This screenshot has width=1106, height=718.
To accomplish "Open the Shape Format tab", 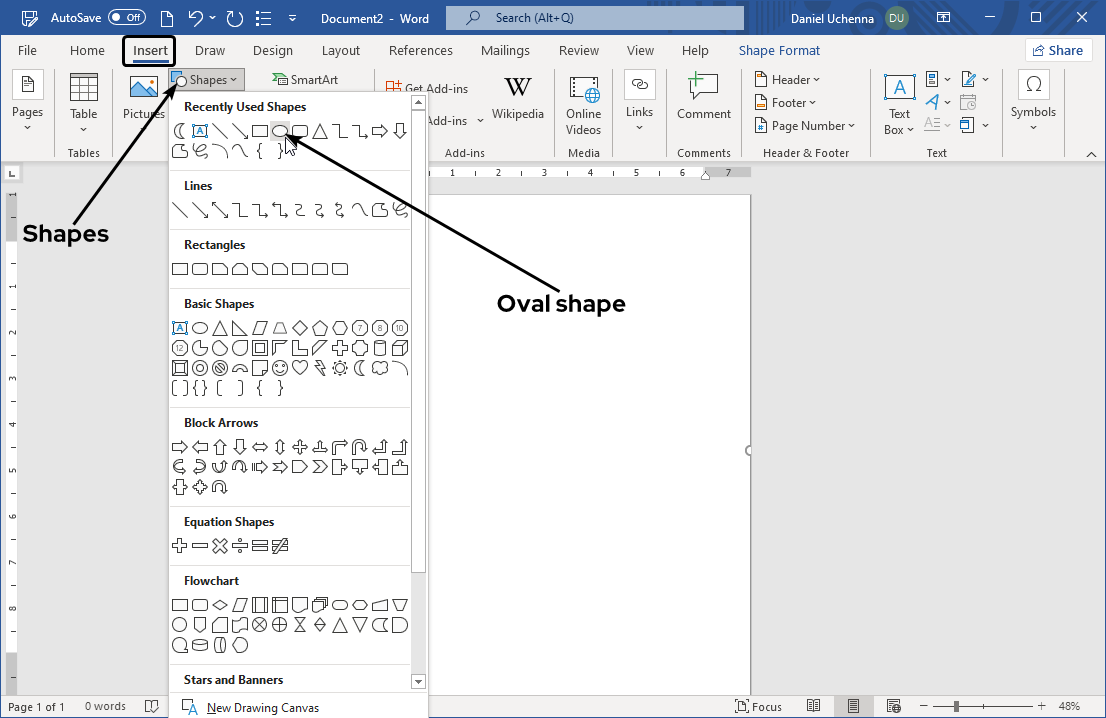I will pos(779,51).
